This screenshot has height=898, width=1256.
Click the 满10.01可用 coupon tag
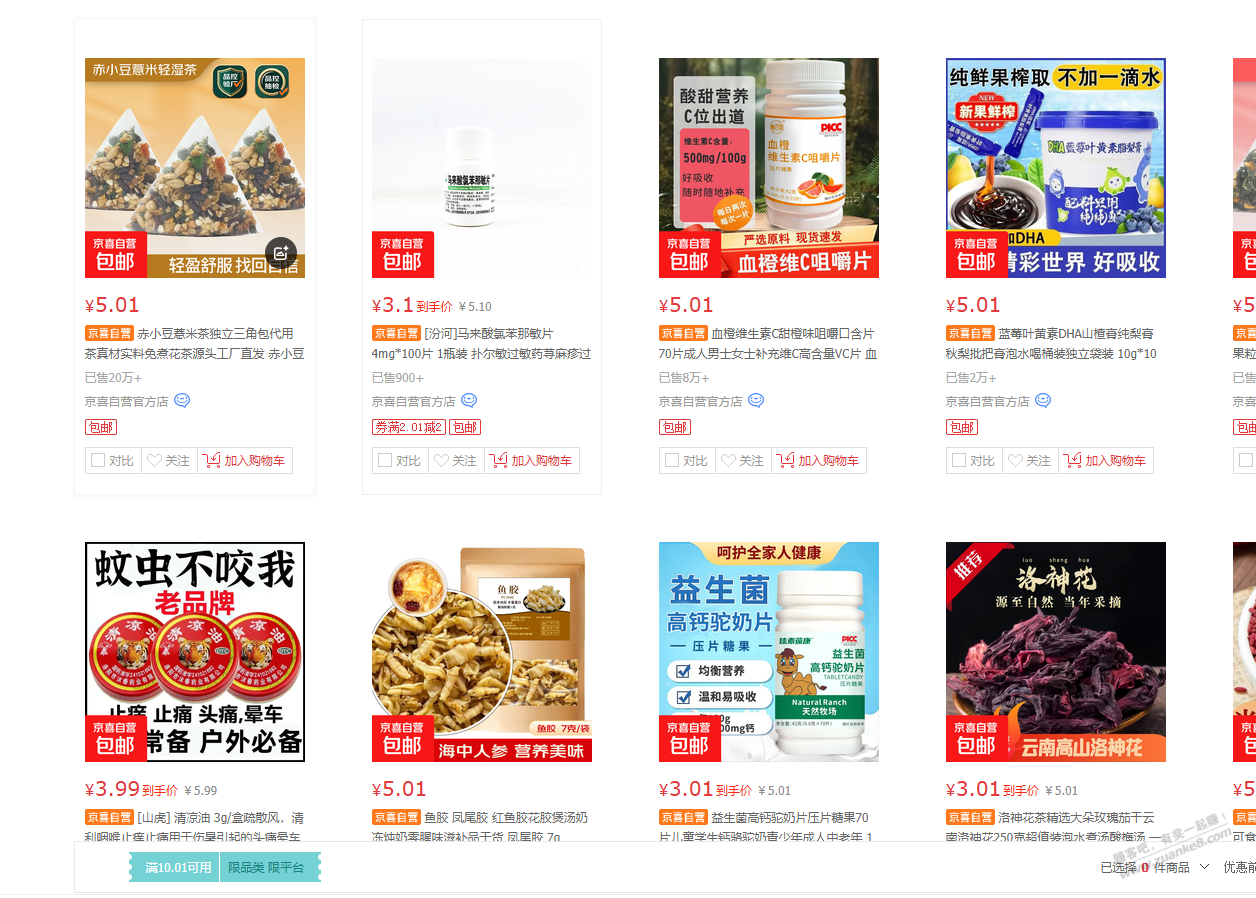point(178,867)
